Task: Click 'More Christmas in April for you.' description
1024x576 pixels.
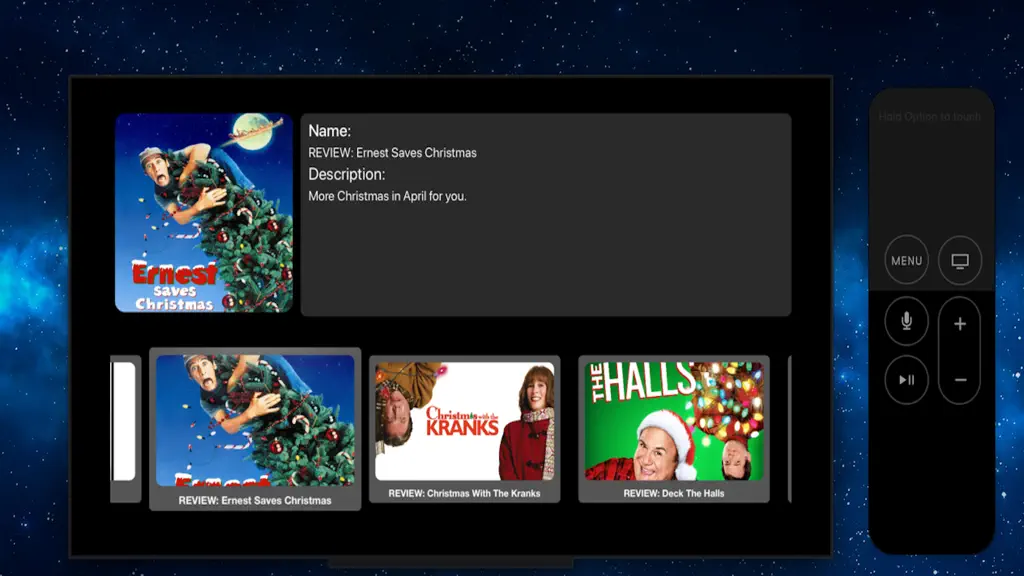Action: [x=387, y=196]
